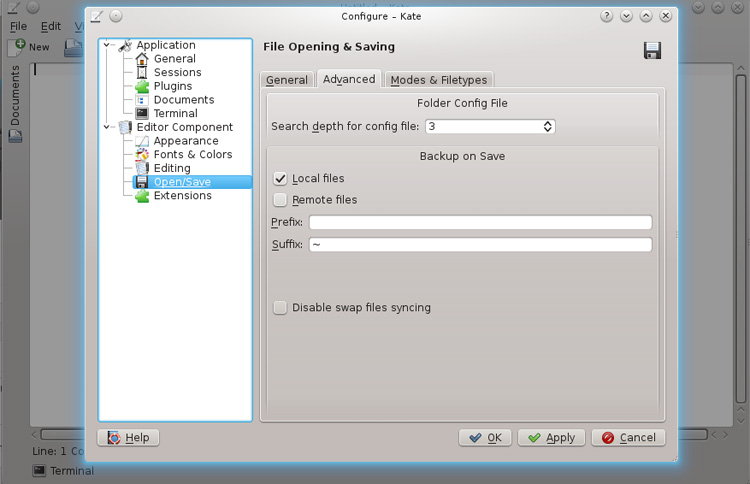
Task: Select Sessions in the config tree
Action: click(177, 73)
